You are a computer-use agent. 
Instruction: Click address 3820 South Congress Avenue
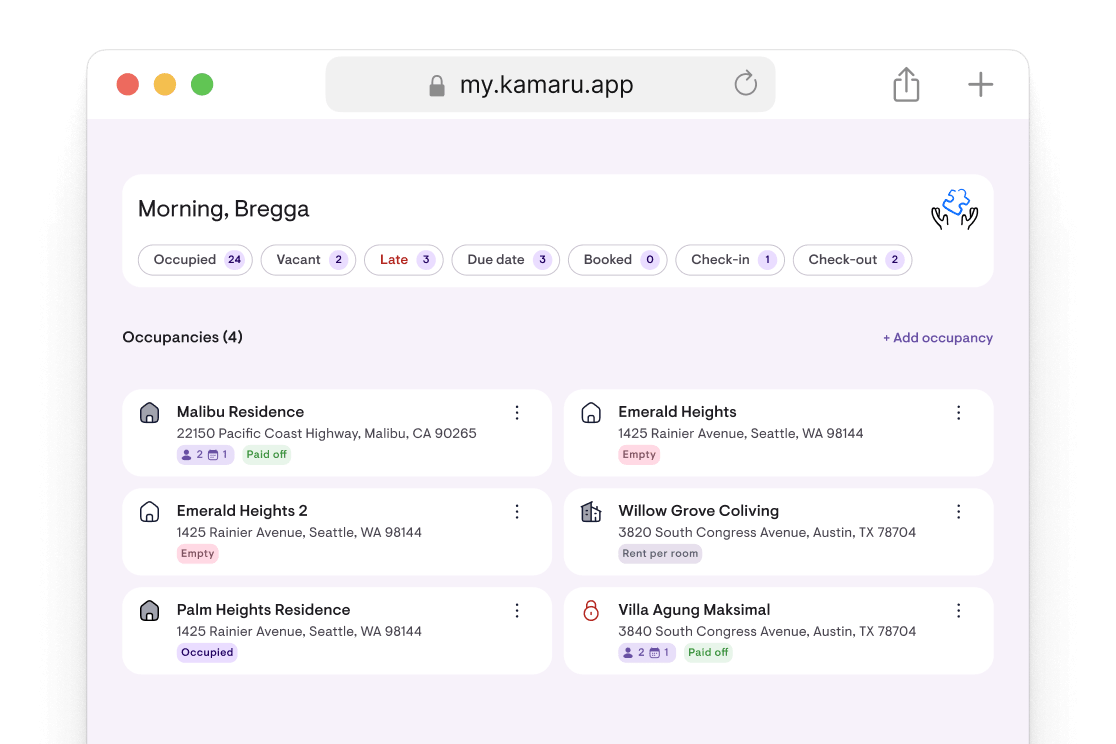click(x=767, y=532)
